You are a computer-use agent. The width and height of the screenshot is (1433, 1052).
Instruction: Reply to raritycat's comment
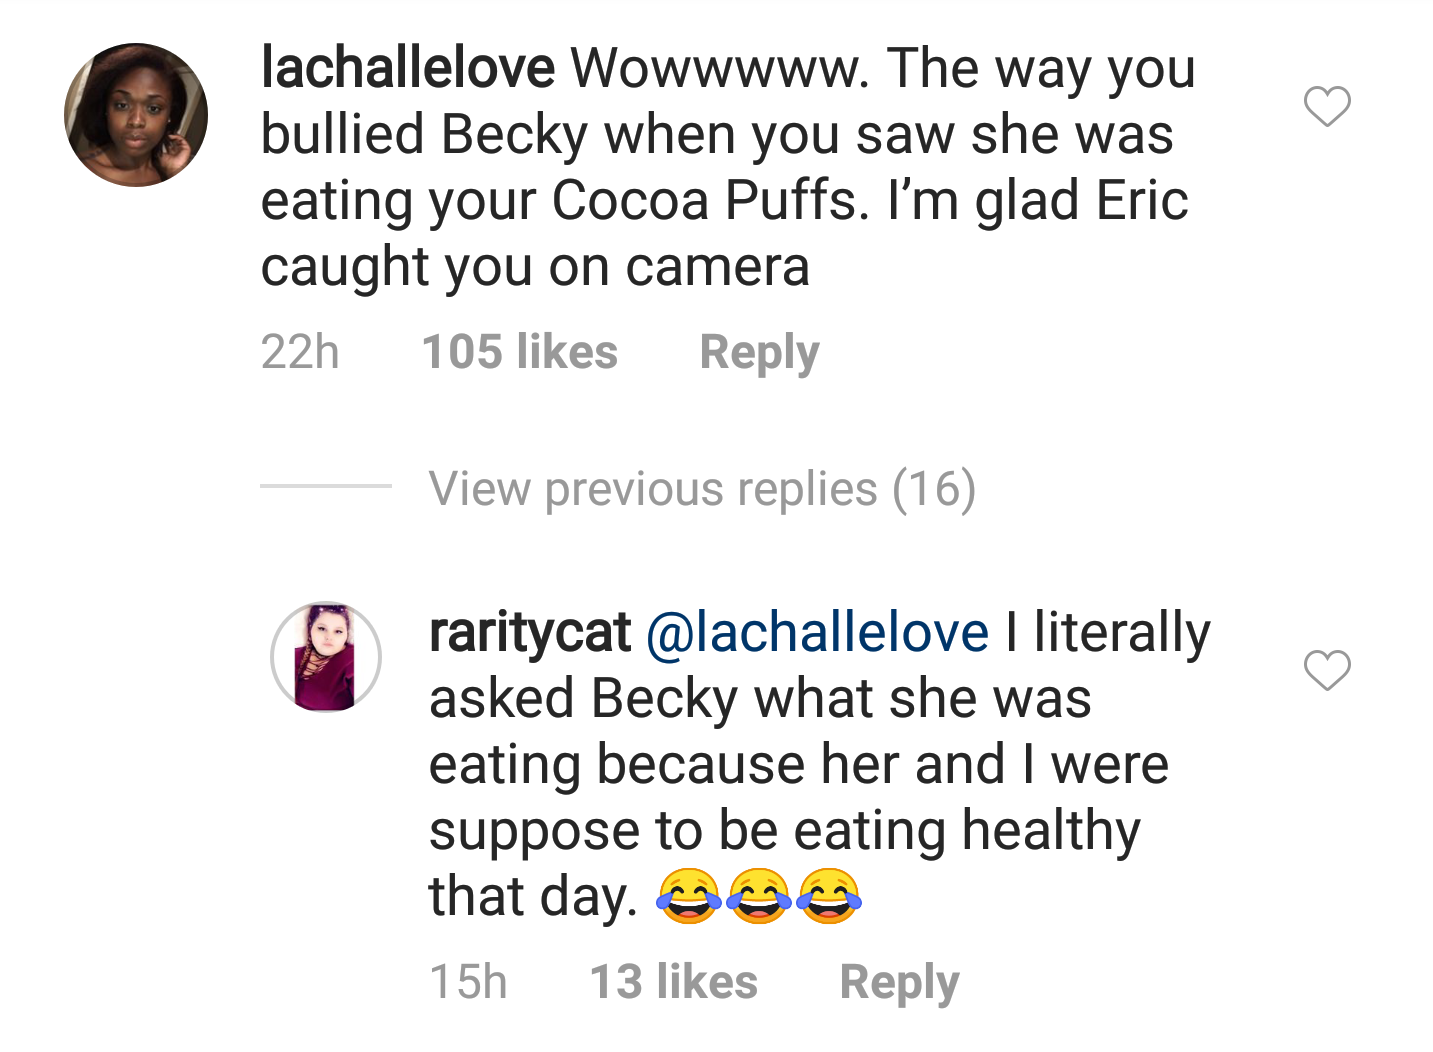[899, 983]
